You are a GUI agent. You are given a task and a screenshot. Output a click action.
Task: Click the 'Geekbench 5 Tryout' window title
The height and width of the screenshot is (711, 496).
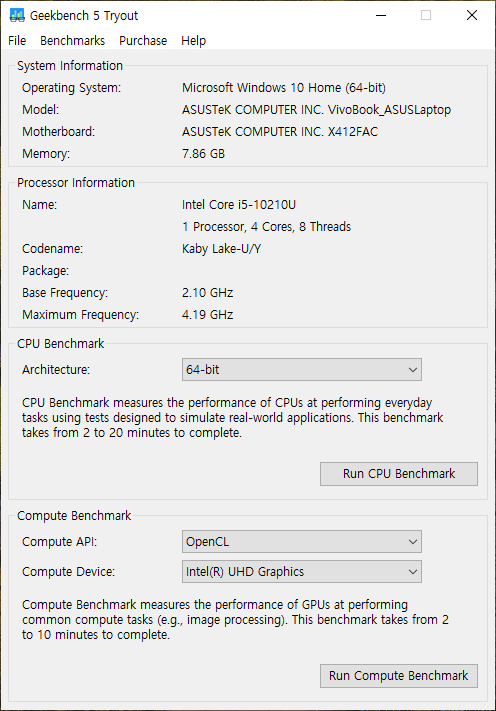[84, 15]
